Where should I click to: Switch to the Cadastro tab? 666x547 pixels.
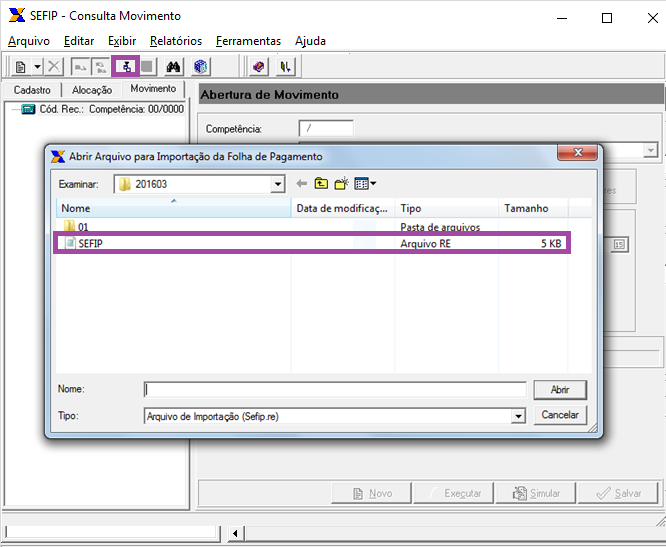click(x=32, y=90)
